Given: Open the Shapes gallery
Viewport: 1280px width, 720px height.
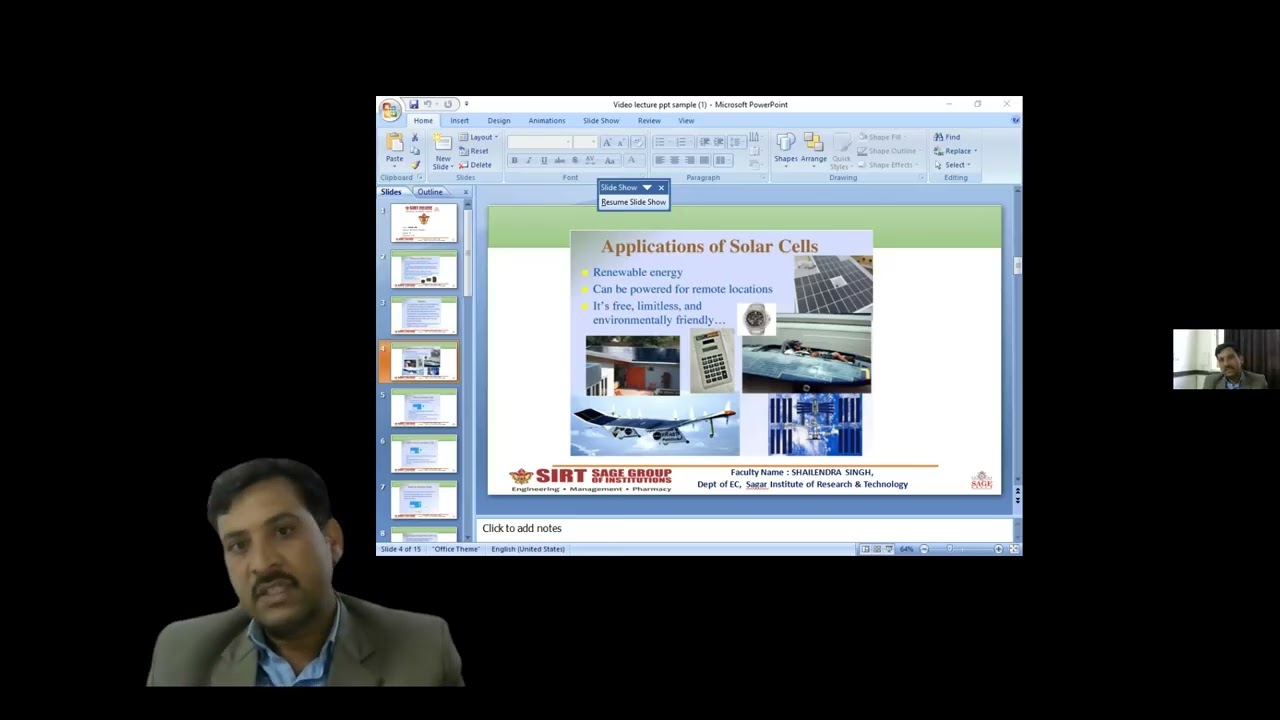Looking at the screenshot, I should point(786,148).
